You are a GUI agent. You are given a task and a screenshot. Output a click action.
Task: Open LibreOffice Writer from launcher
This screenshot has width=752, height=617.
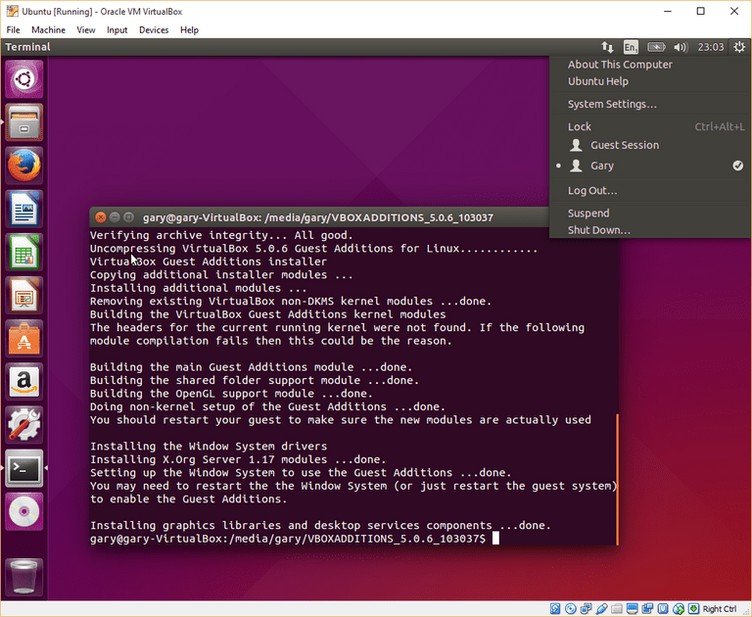pos(24,209)
